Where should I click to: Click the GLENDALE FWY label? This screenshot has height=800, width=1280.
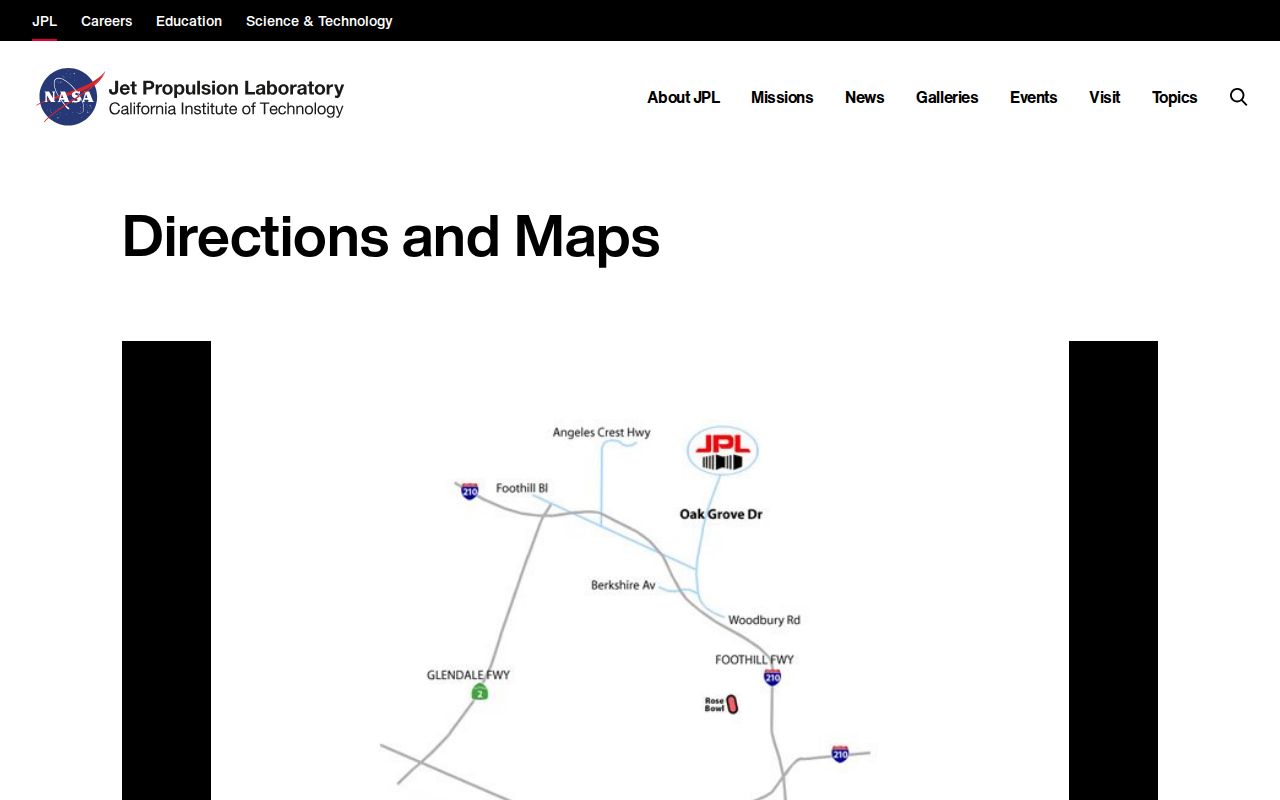click(x=468, y=675)
